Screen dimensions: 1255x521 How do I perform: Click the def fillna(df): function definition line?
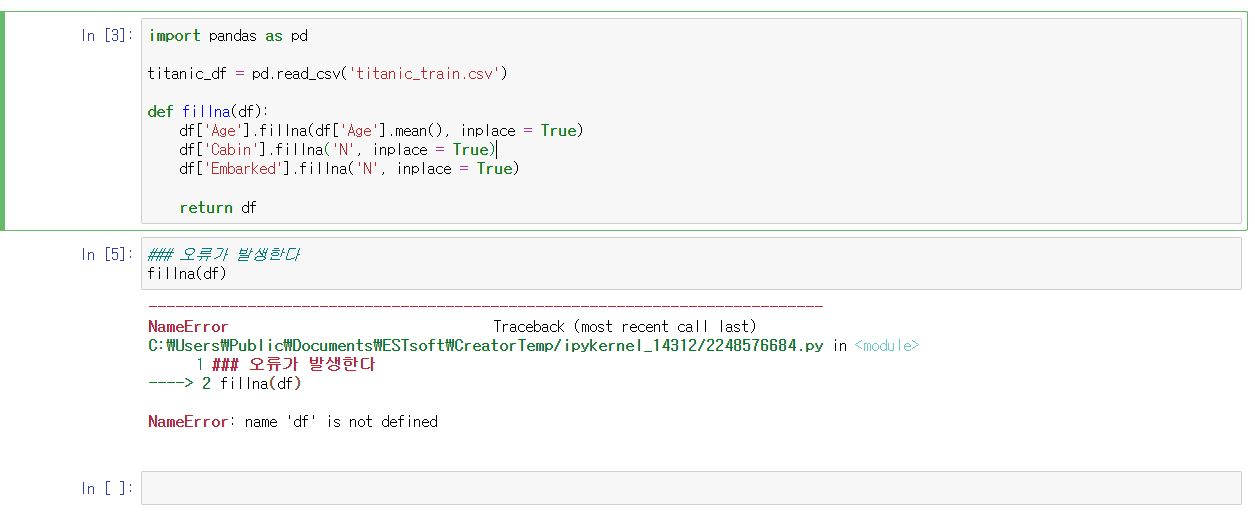pos(208,112)
